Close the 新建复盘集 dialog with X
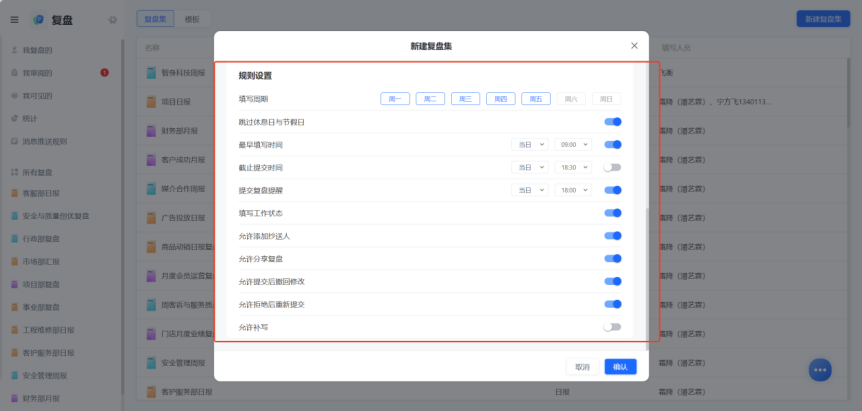 tap(634, 46)
